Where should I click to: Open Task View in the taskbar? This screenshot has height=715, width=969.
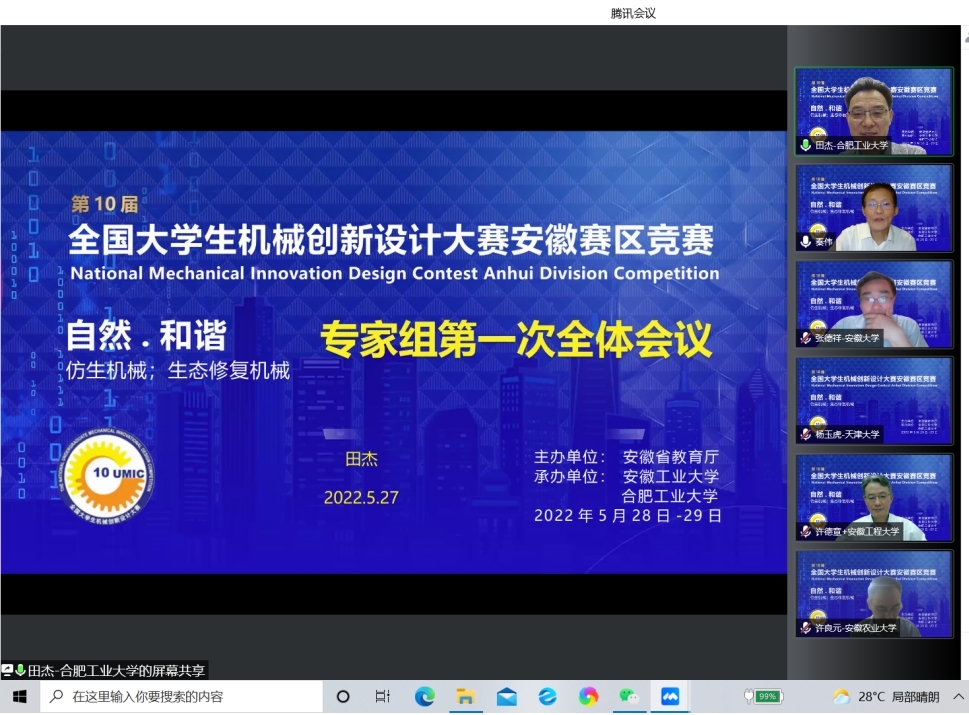click(x=382, y=696)
